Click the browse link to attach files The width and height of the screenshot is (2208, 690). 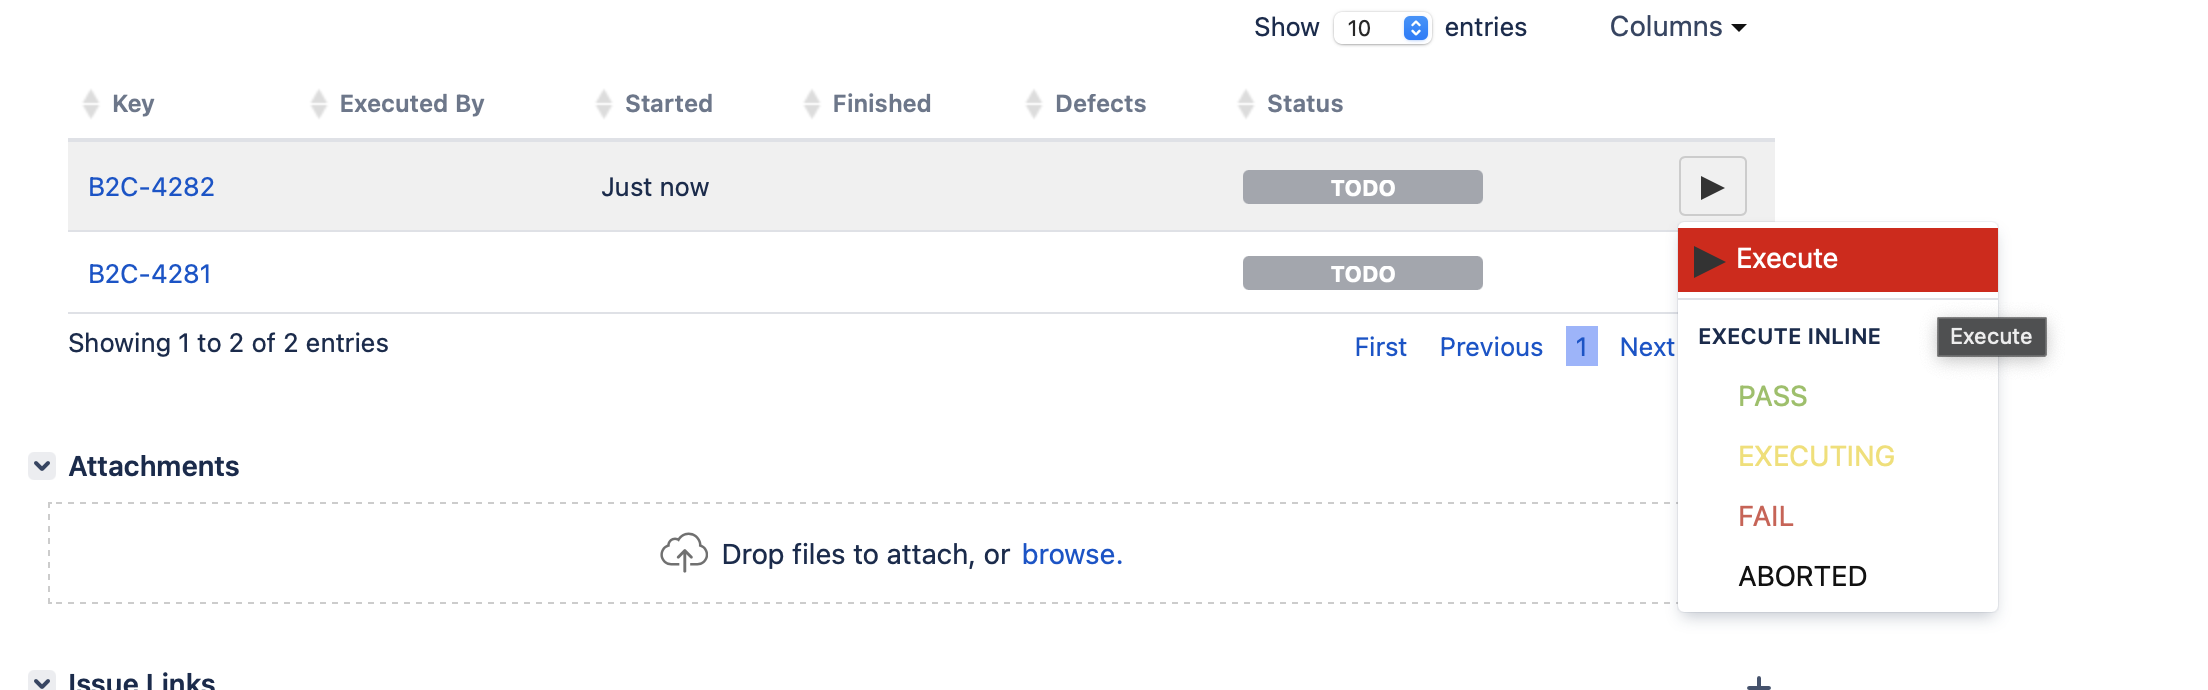1072,554
